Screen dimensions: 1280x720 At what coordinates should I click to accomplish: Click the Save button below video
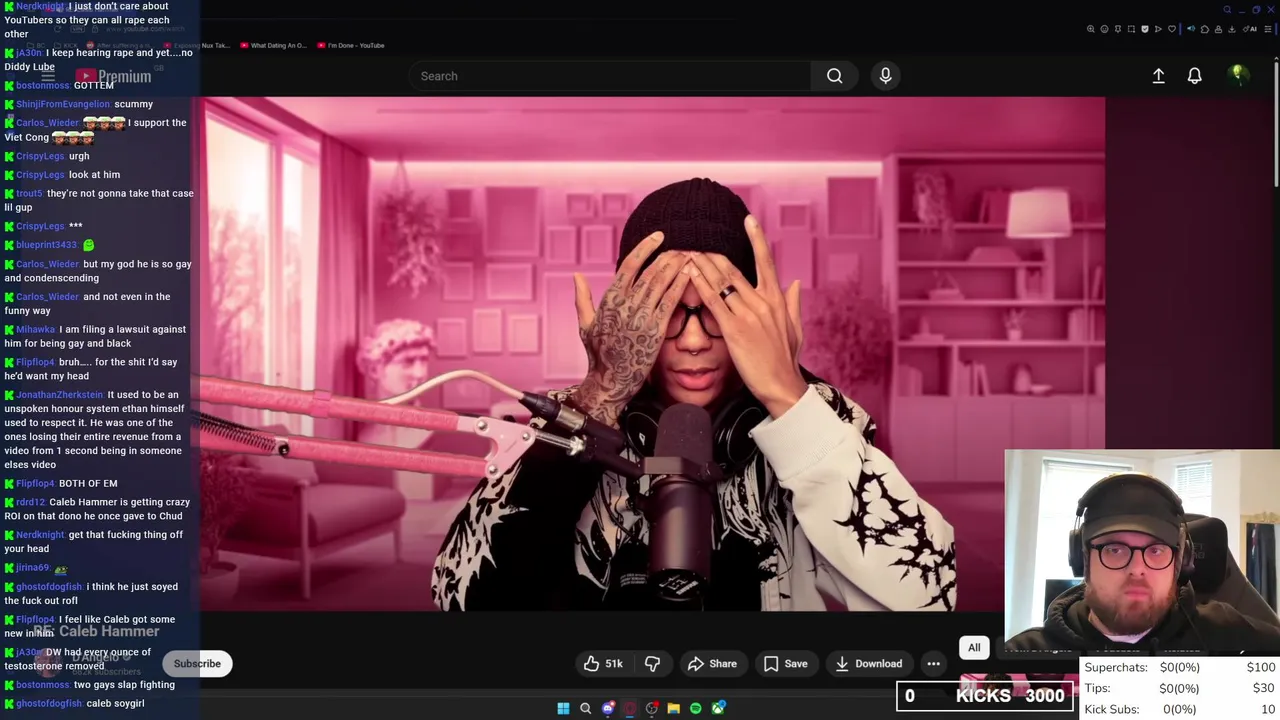(785, 664)
